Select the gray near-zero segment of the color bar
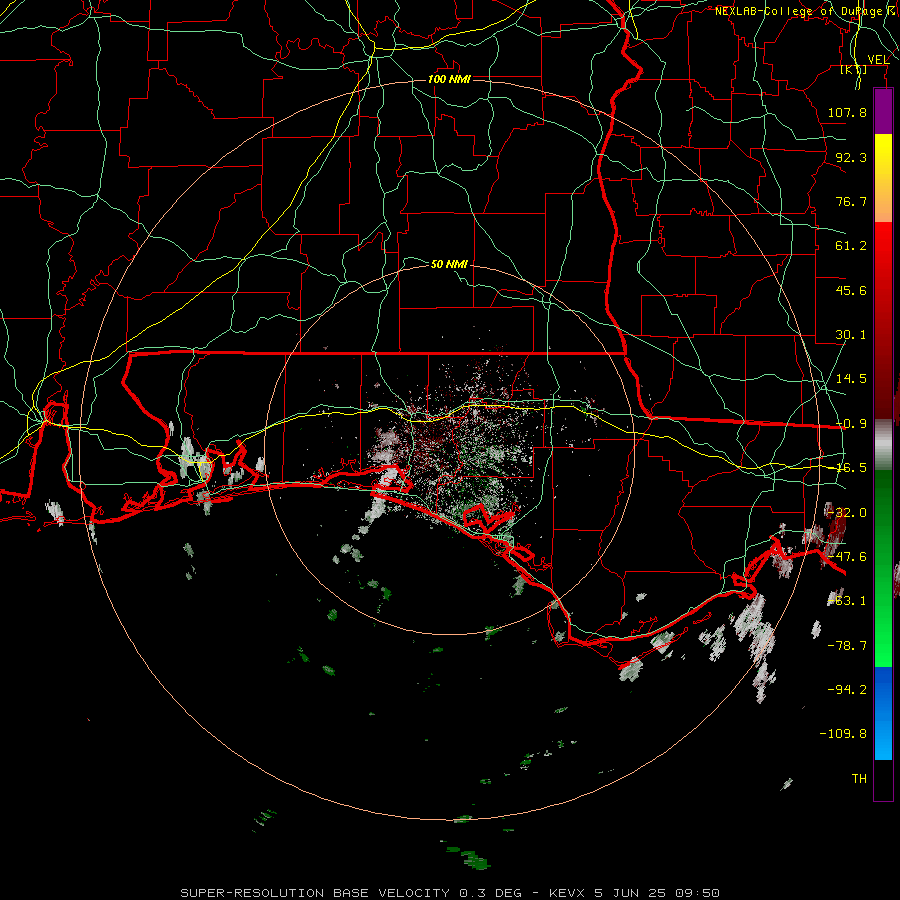 tap(883, 443)
